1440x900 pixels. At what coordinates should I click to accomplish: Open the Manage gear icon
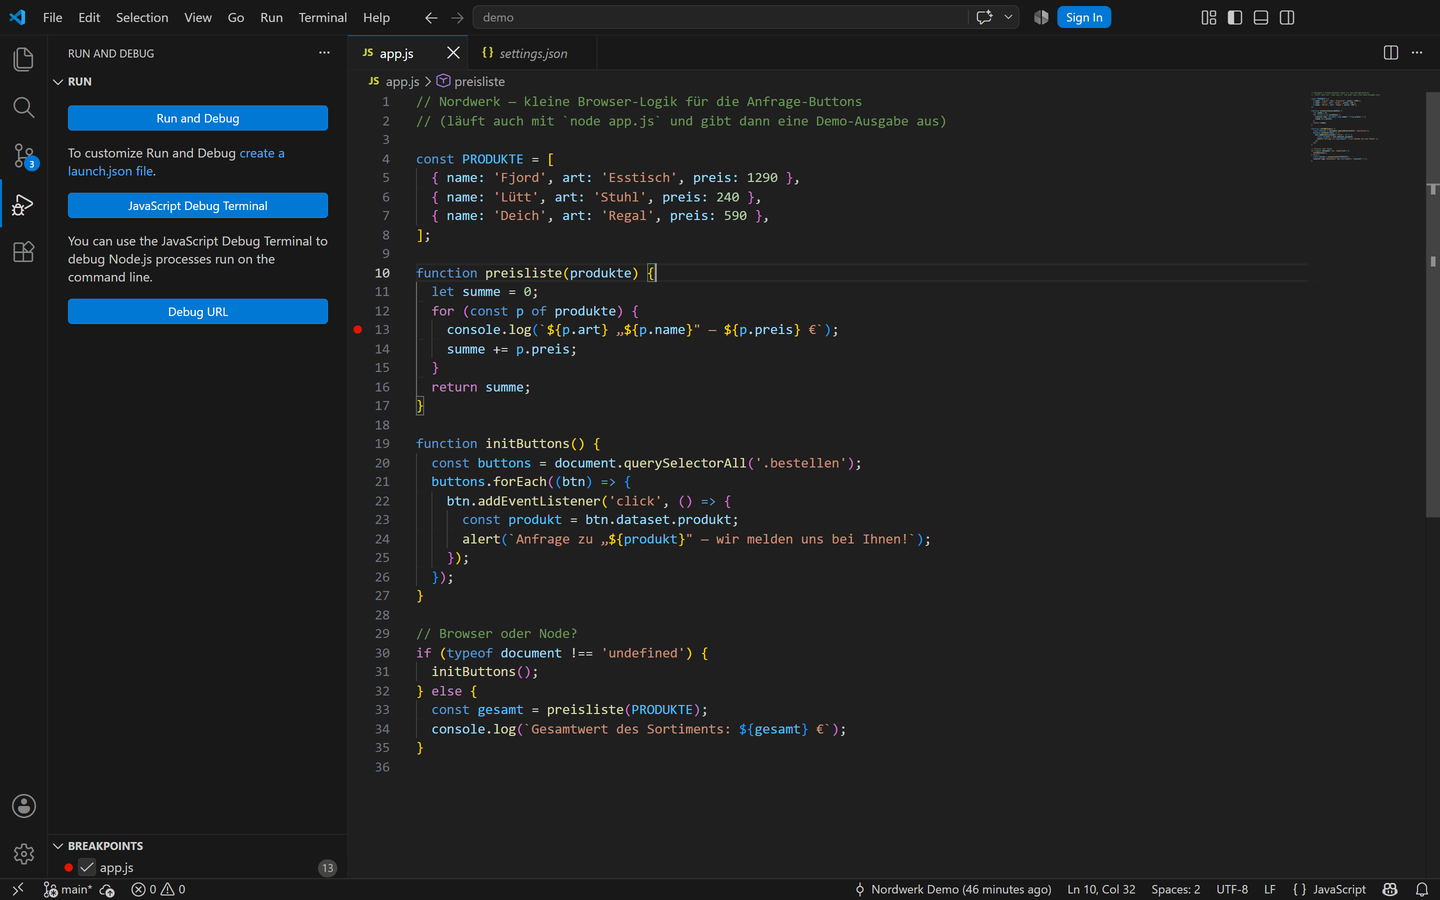(x=23, y=854)
